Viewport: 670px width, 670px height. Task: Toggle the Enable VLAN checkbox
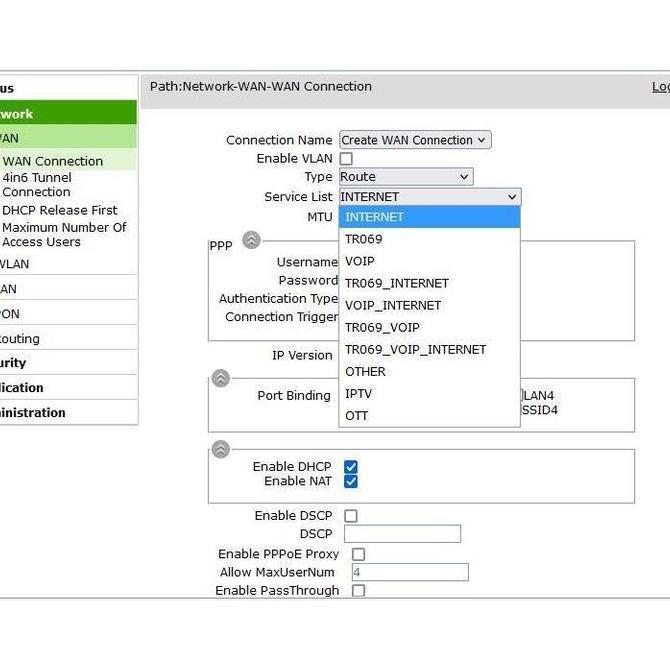click(x=346, y=159)
